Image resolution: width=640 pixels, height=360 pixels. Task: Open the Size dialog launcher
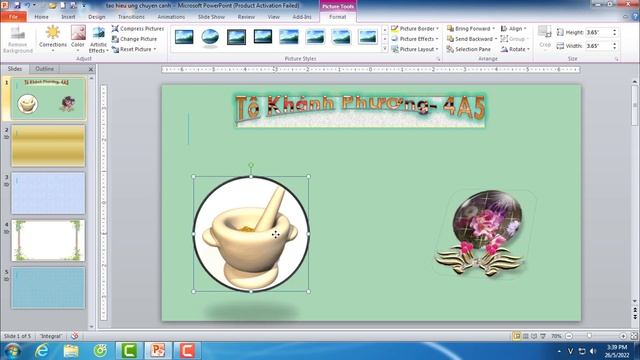click(x=616, y=59)
